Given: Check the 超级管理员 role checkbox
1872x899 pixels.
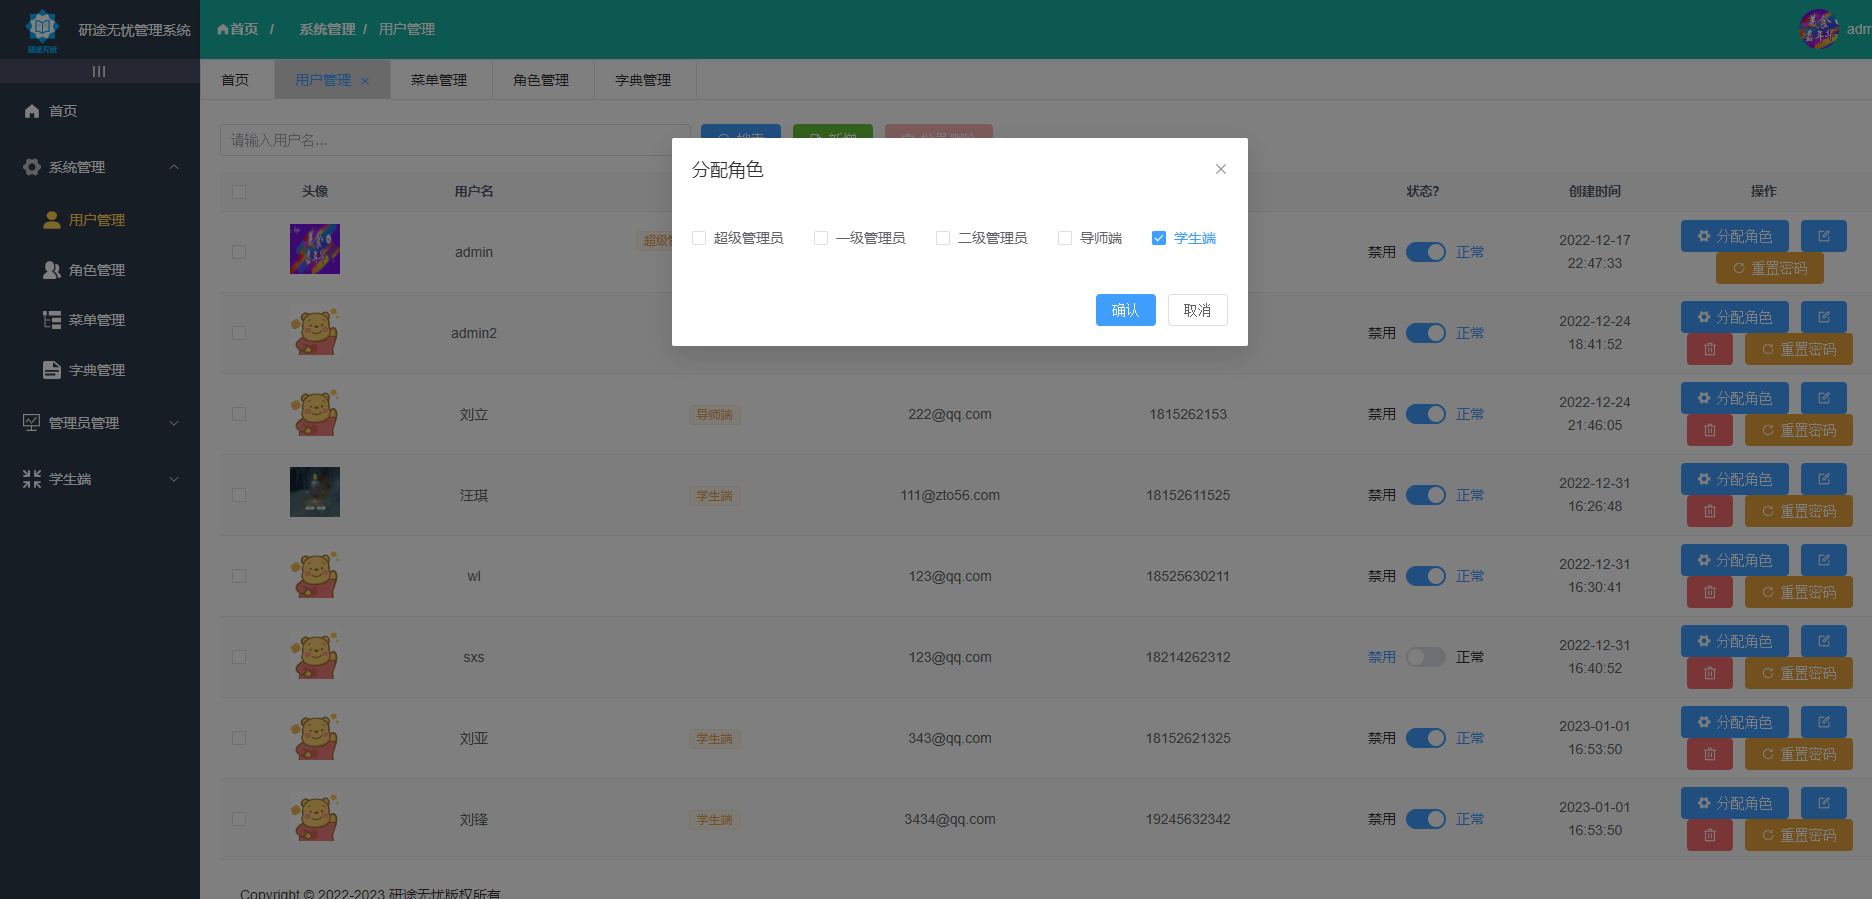Looking at the screenshot, I should pos(699,238).
